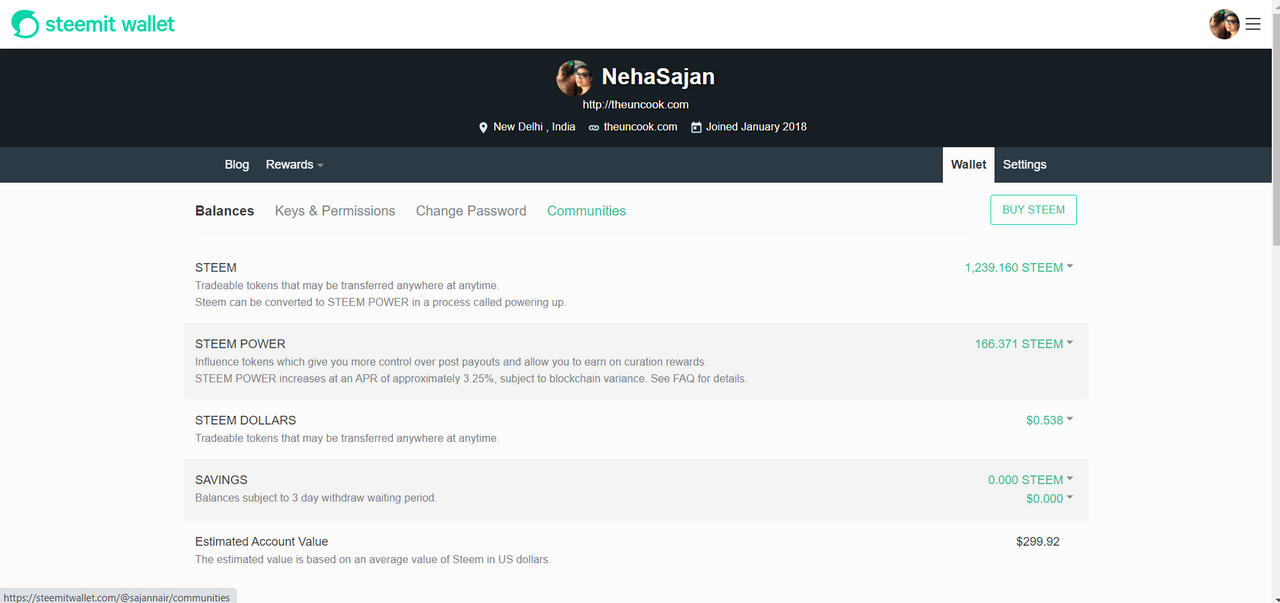Click the calendar icon beside Joined January 2018

(x=696, y=127)
